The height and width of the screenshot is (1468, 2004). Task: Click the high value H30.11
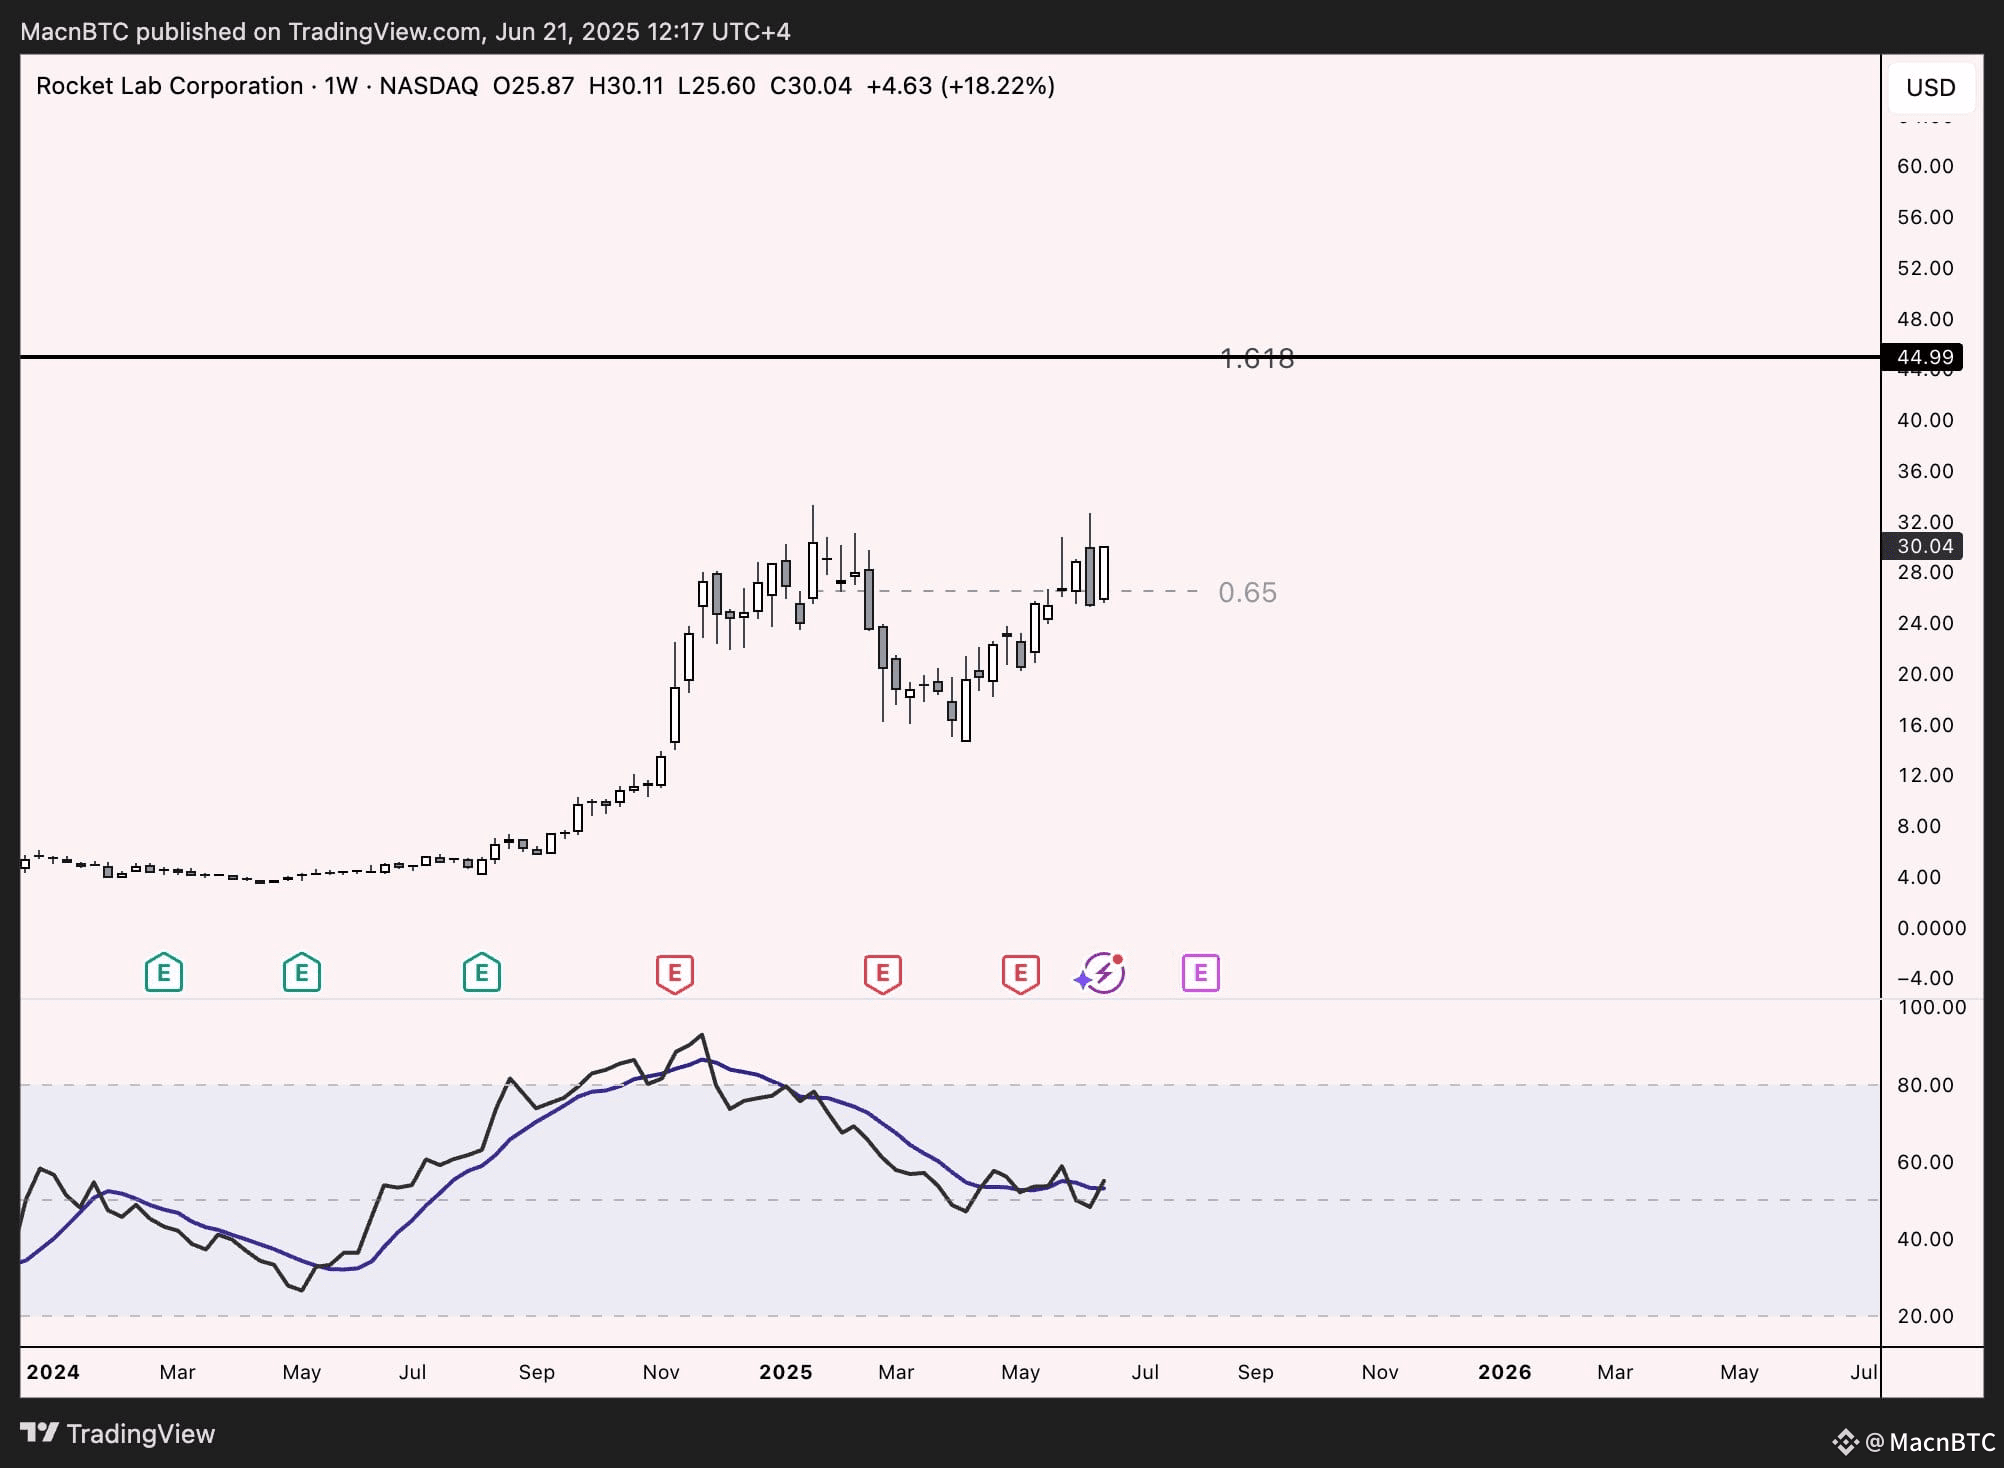click(626, 86)
